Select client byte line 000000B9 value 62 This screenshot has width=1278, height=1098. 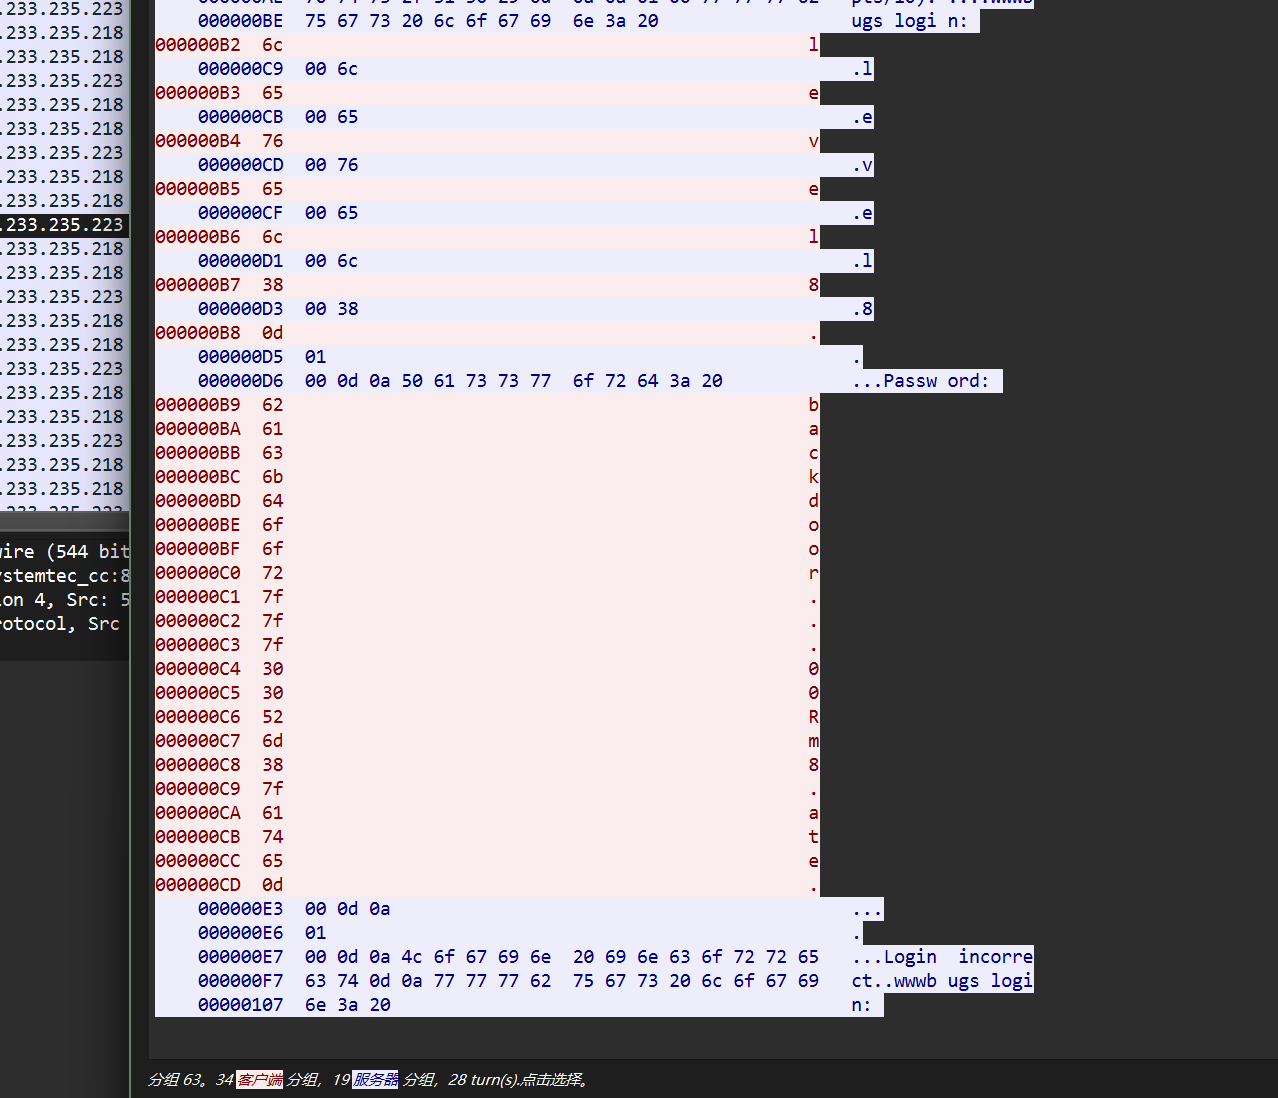tap(488, 405)
